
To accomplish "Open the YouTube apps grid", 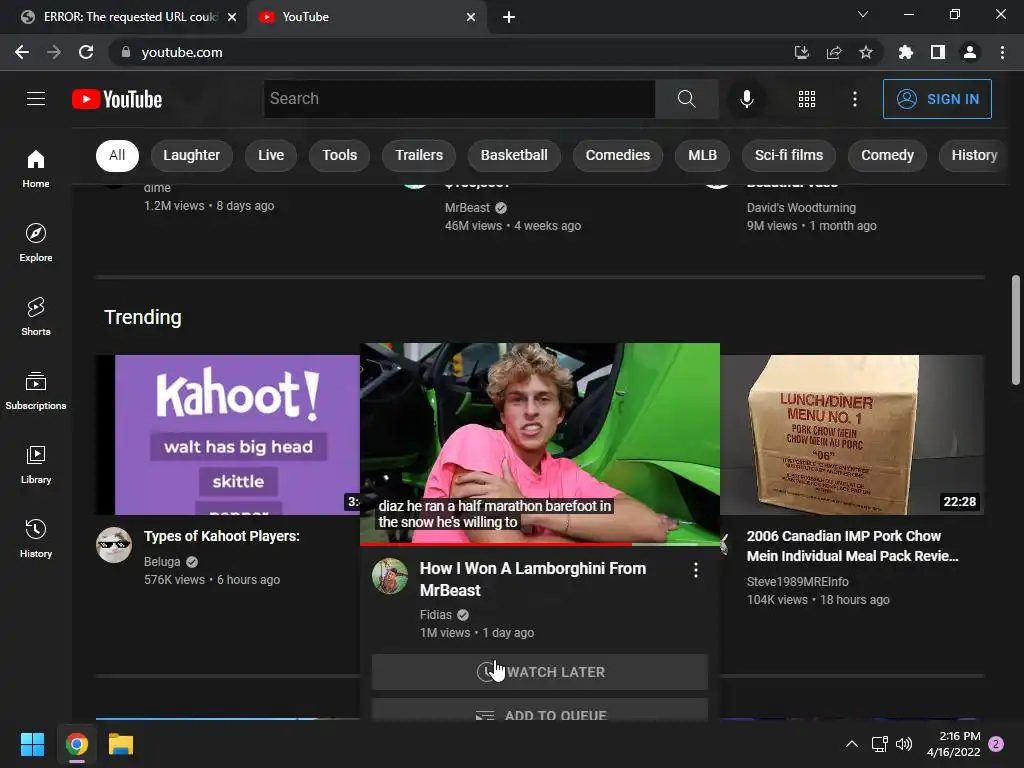I will point(807,99).
